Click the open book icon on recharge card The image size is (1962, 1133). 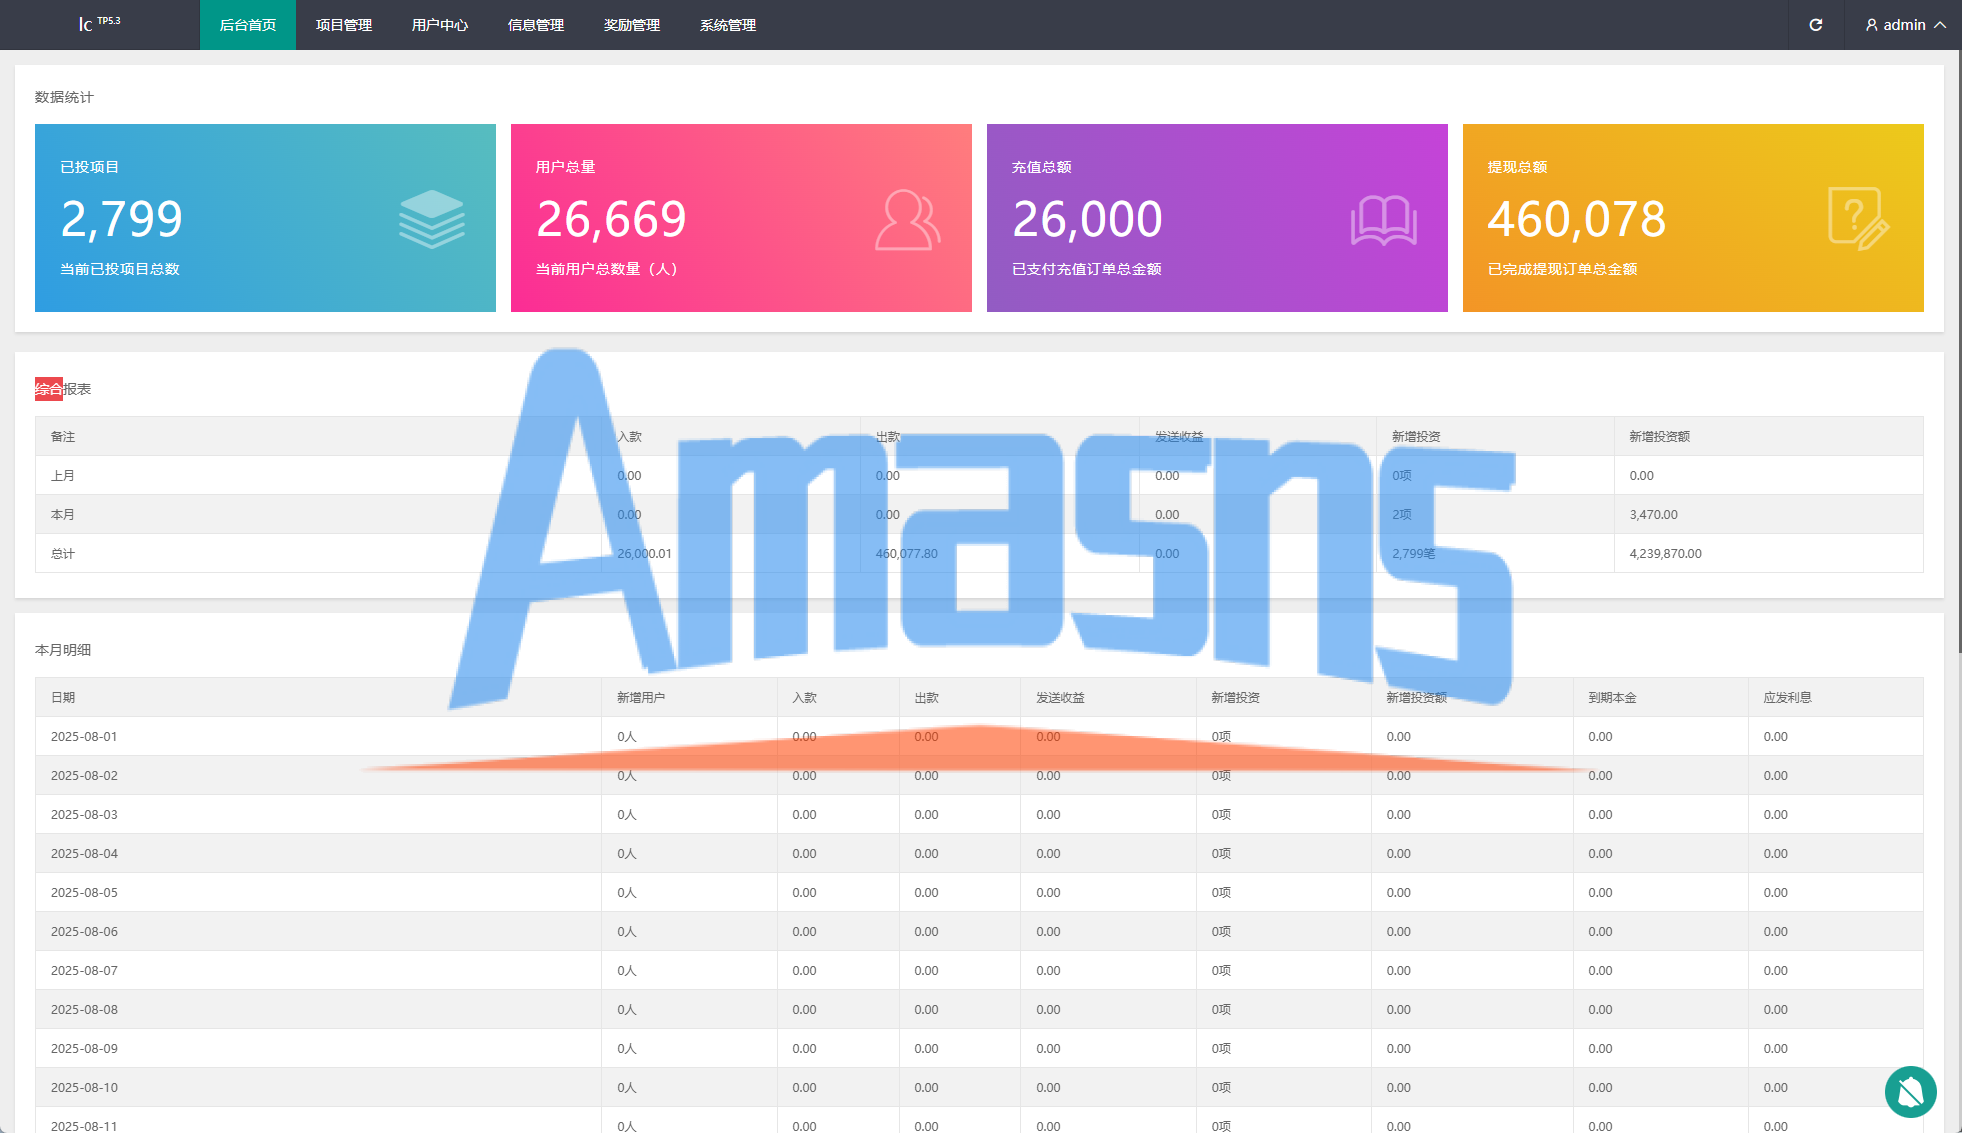pos(1383,220)
